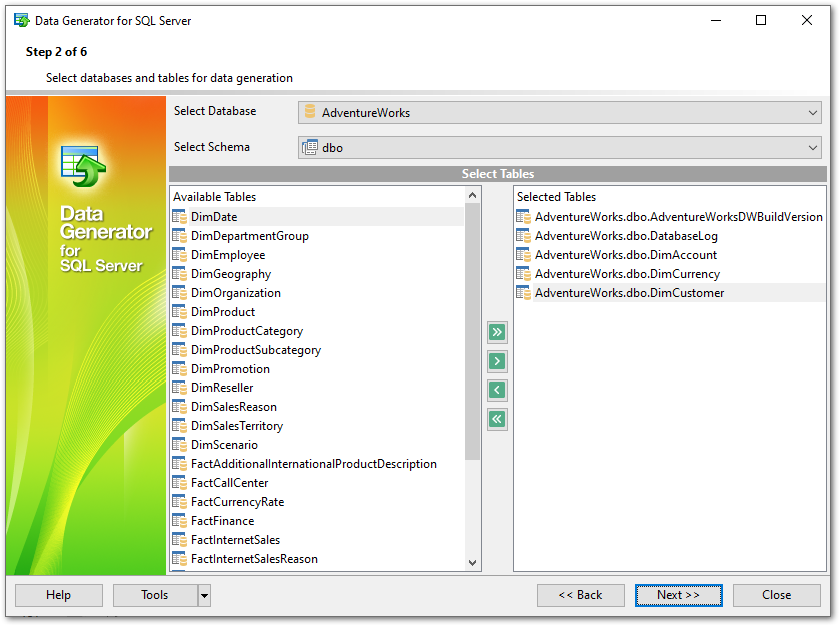Select DimPromotion in Available Tables

[318, 369]
